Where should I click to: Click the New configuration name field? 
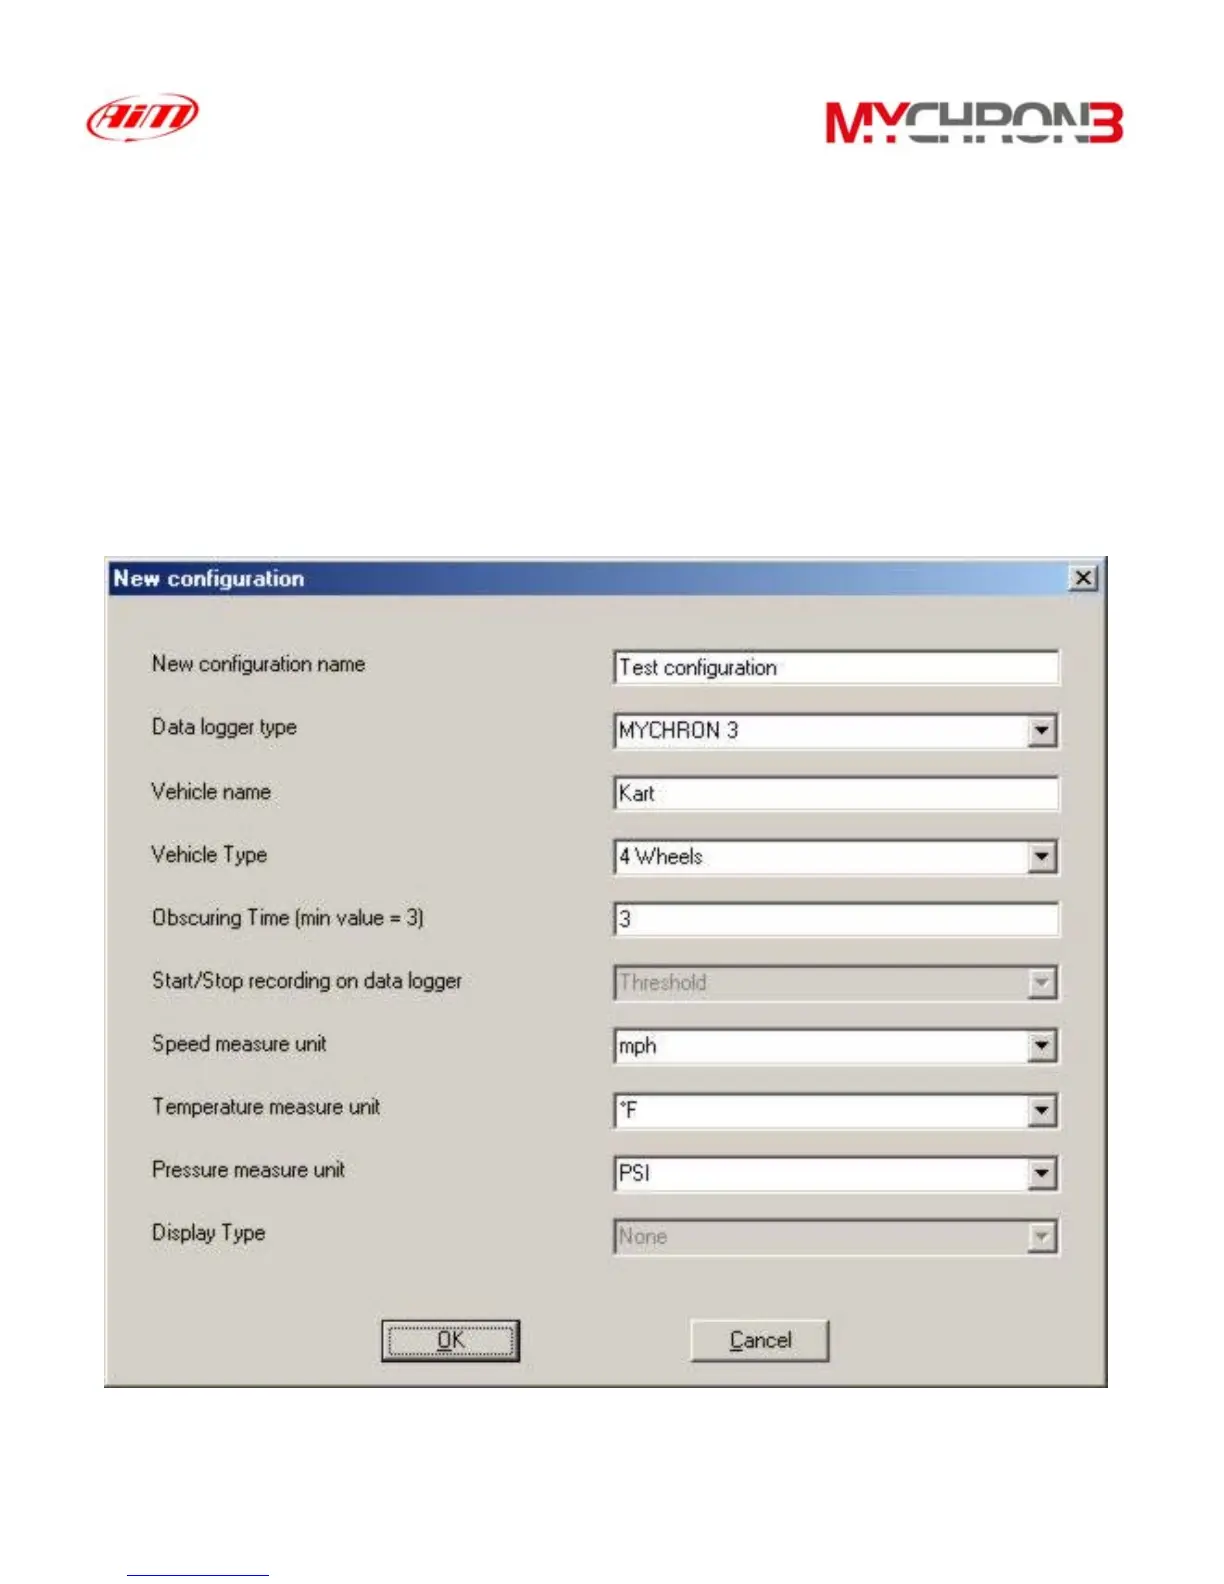click(836, 667)
